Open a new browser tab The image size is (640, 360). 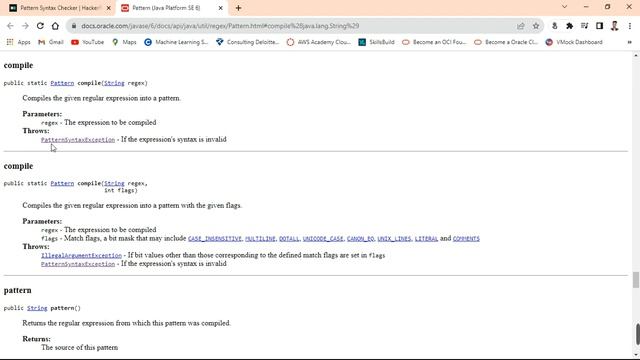point(238,8)
